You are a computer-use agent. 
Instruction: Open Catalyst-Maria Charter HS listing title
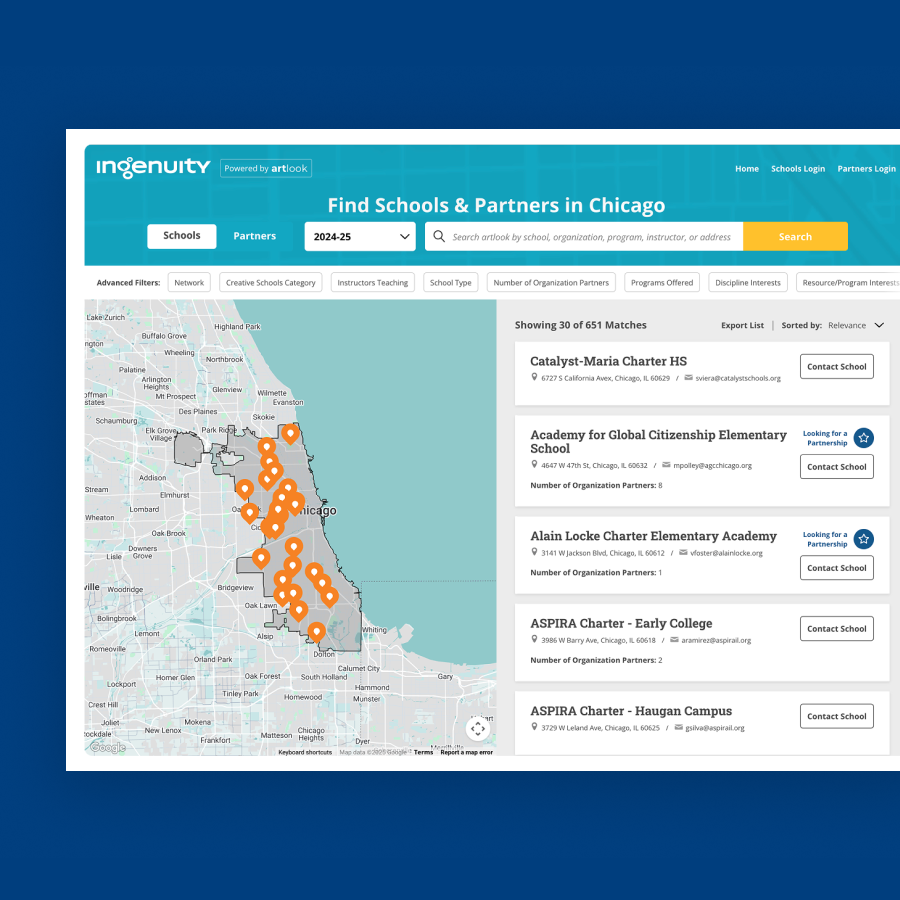pos(608,361)
